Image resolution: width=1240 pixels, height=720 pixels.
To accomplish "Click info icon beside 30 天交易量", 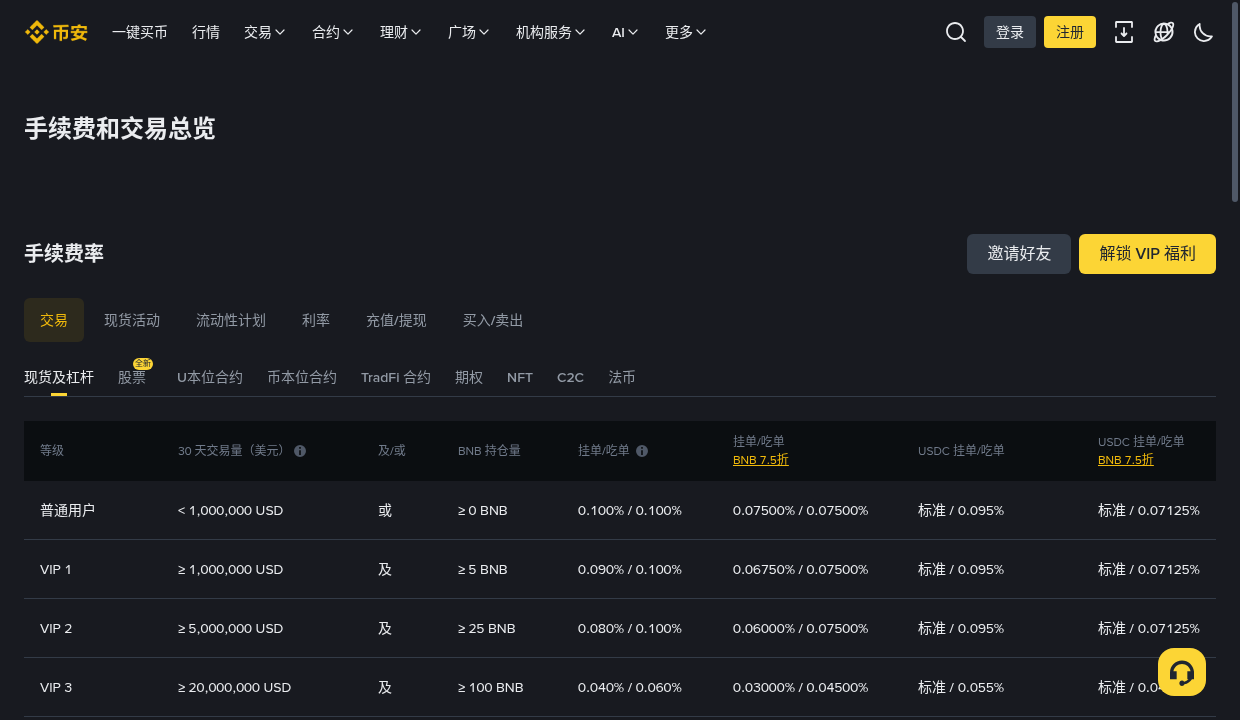I will [x=300, y=451].
